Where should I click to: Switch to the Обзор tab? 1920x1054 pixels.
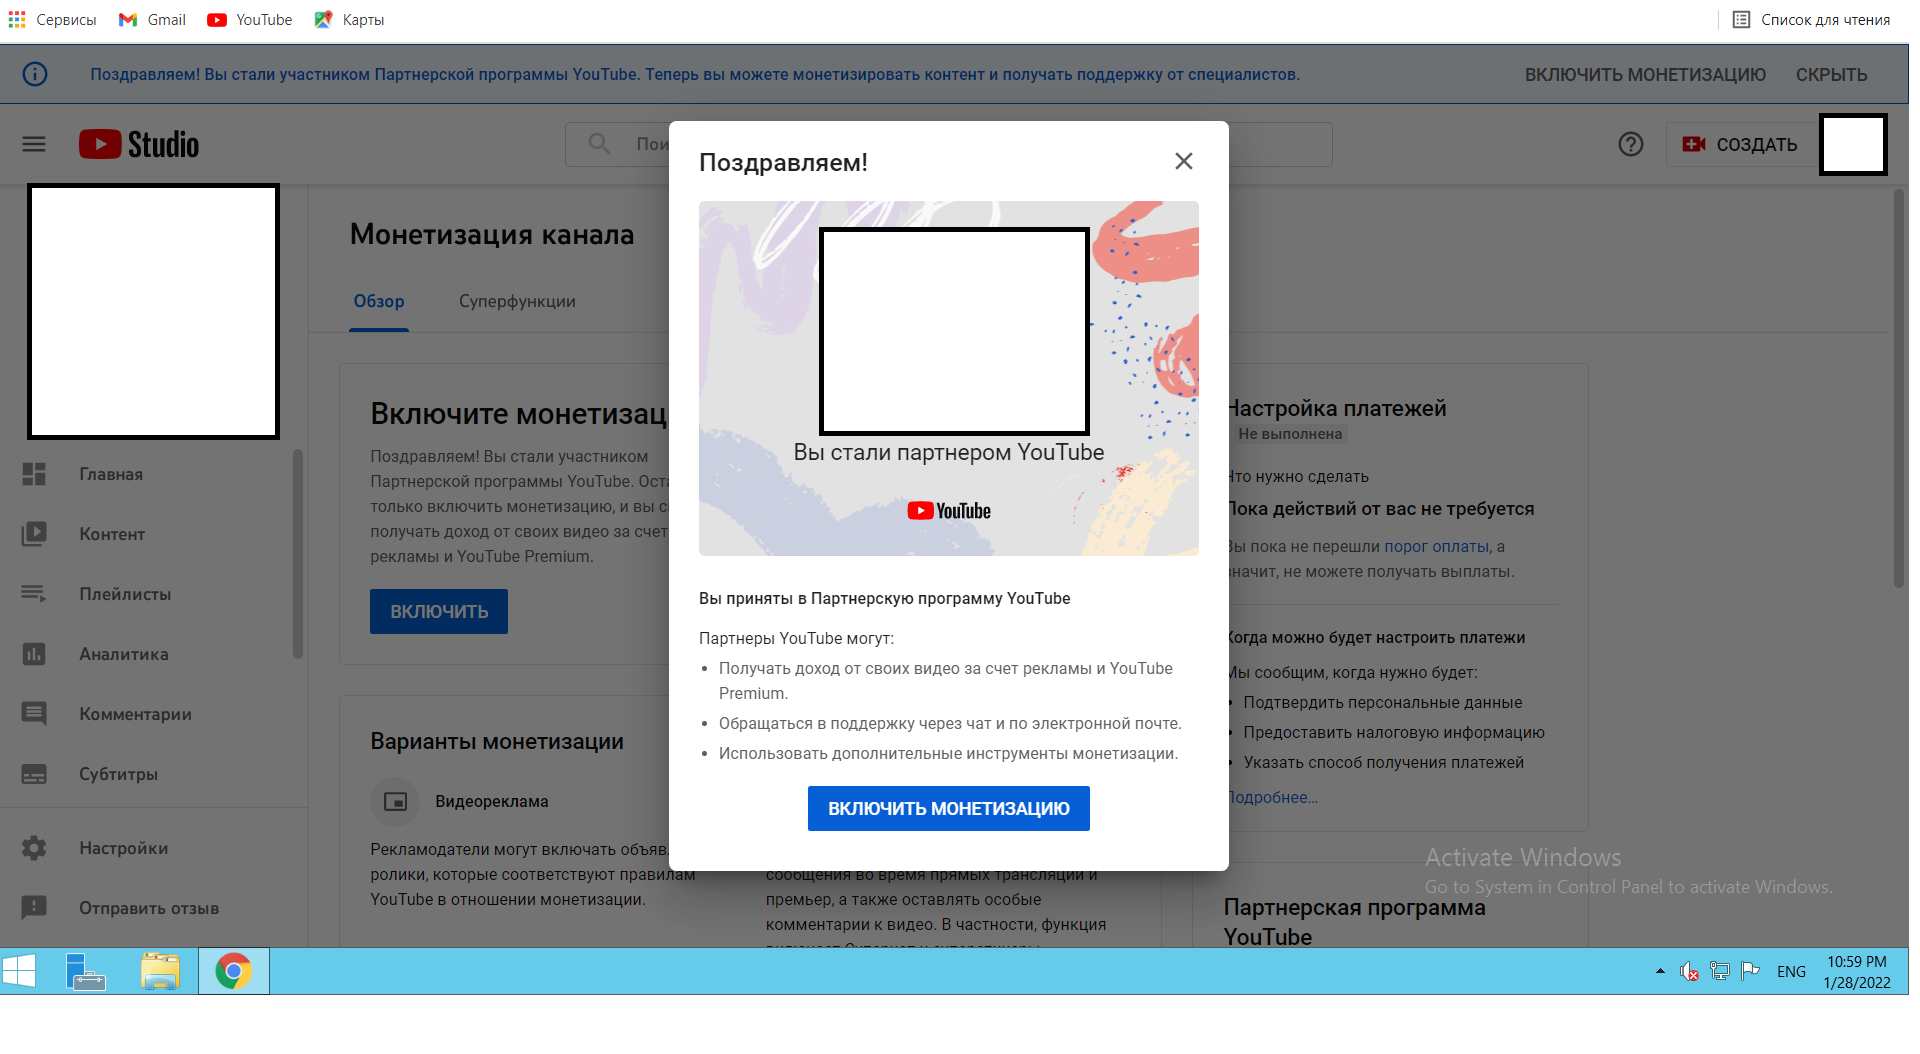click(x=379, y=302)
